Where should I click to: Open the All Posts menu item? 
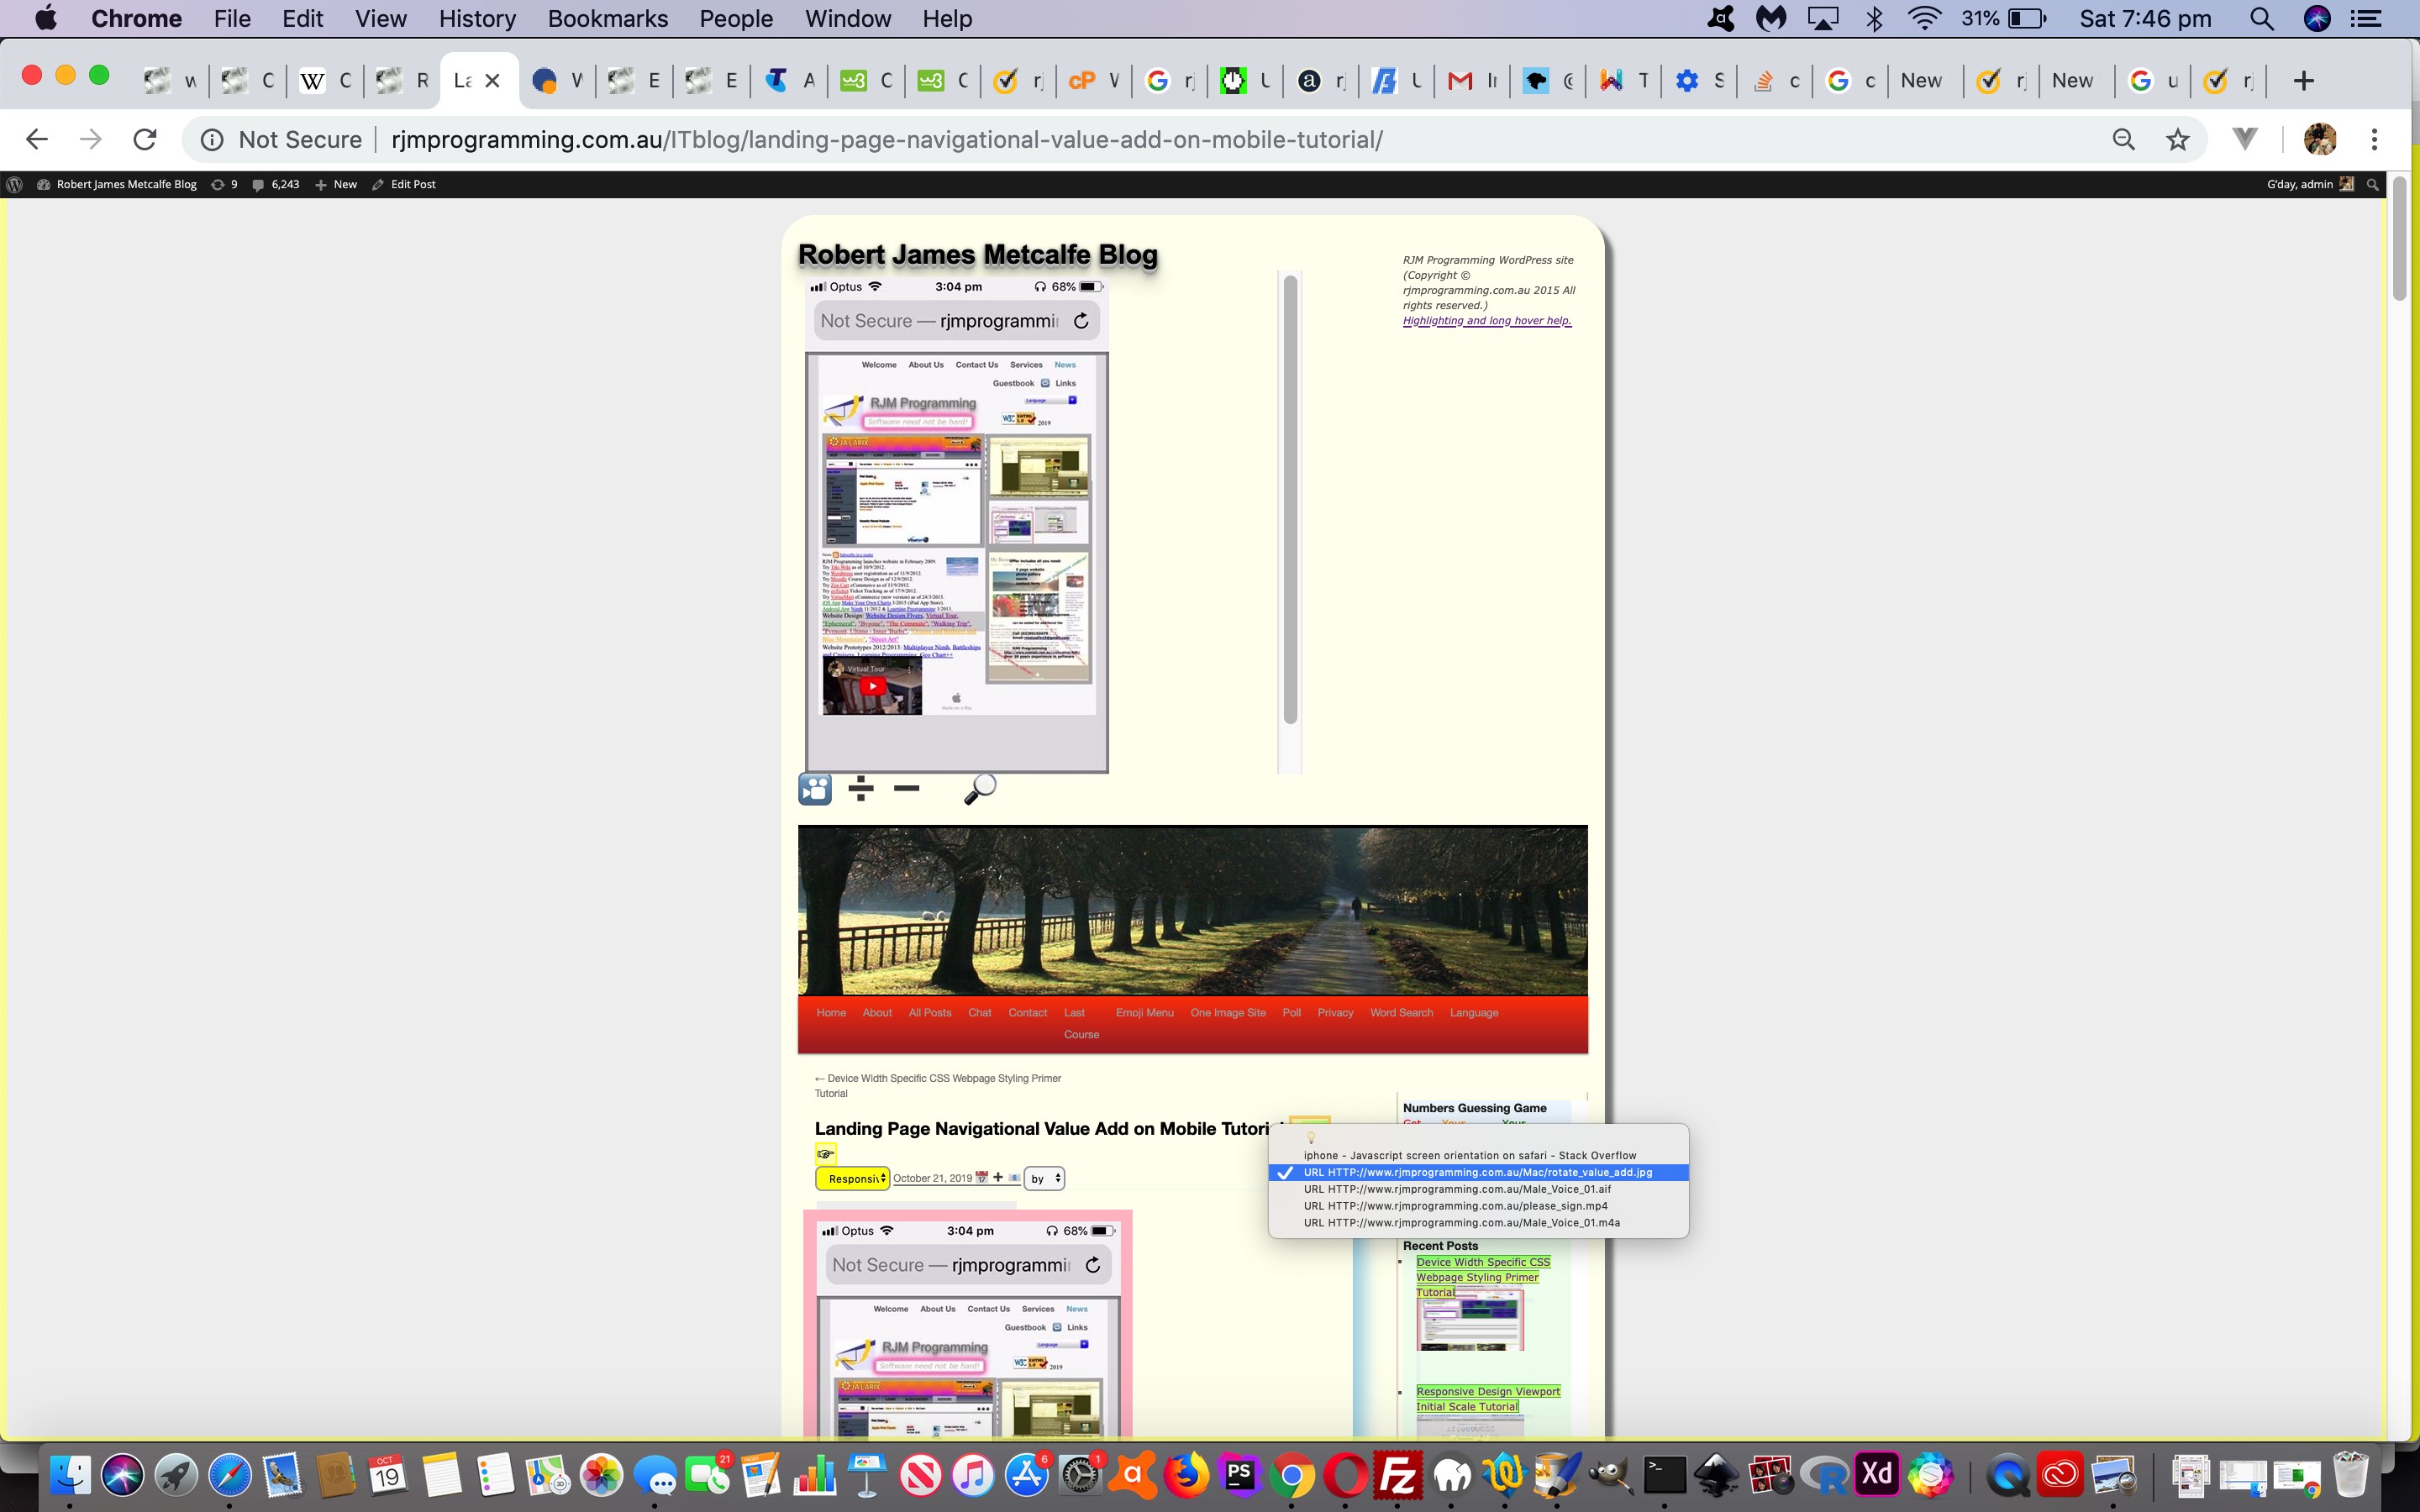930,1013
